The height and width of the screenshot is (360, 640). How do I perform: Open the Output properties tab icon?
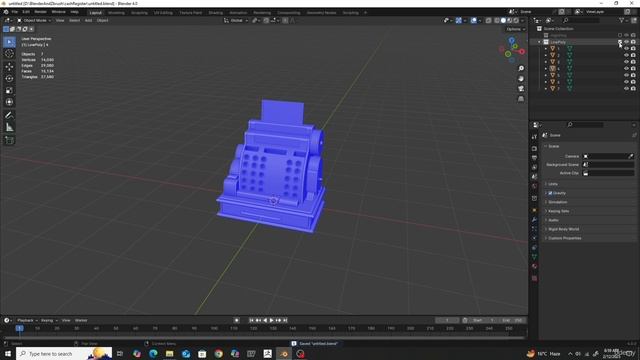tap(534, 158)
